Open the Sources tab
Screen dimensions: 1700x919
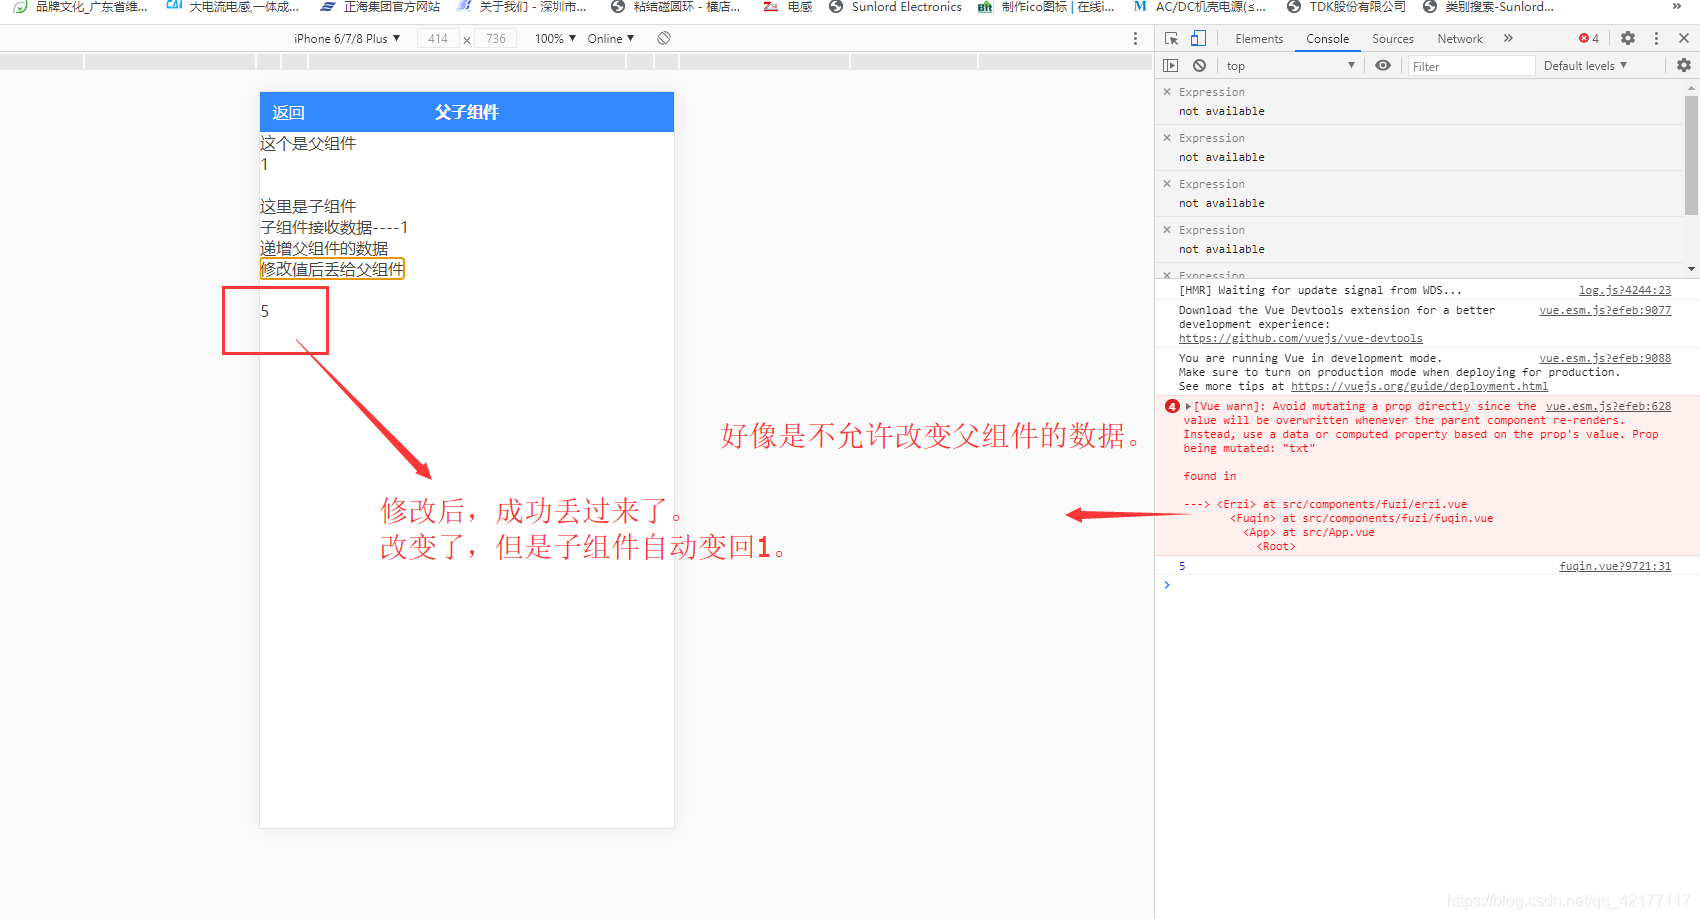1392,39
